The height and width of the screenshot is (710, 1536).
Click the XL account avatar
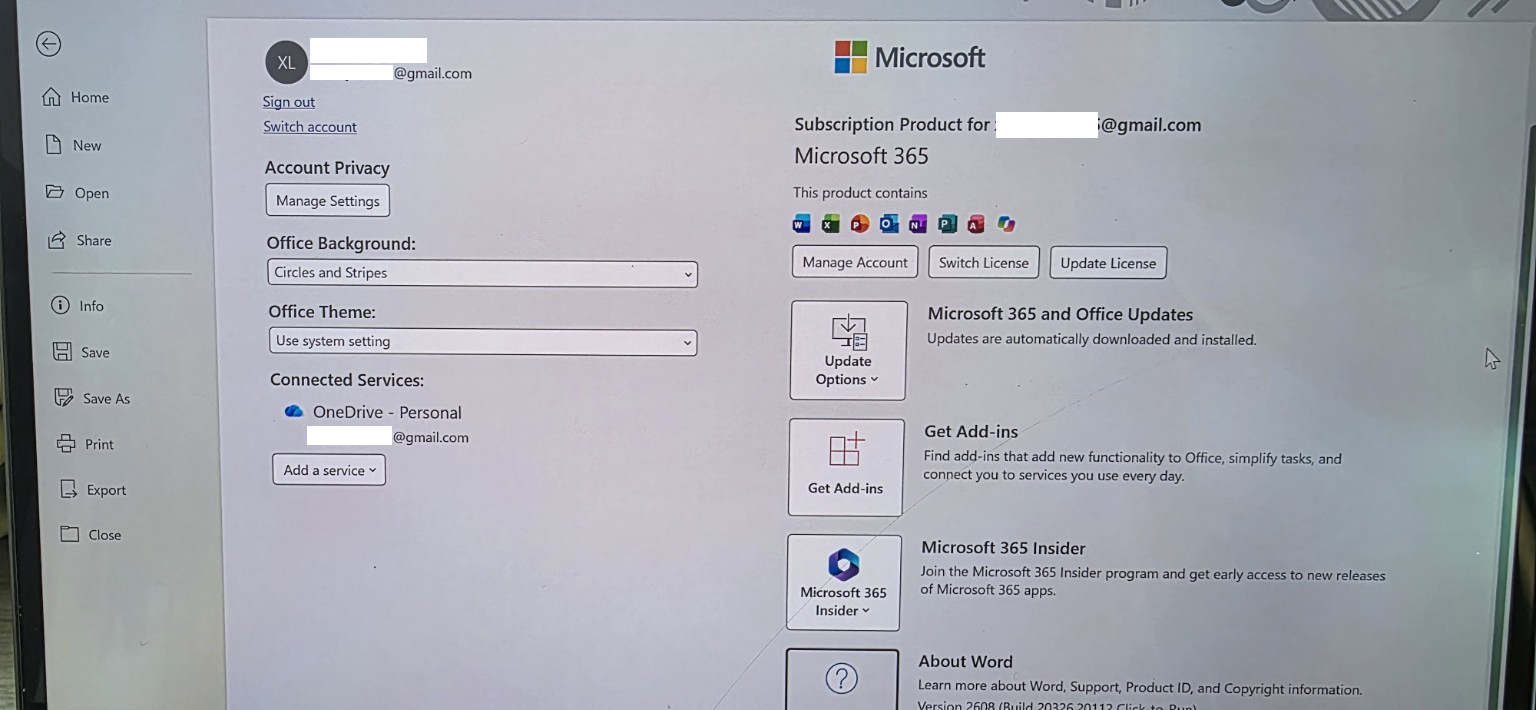point(287,63)
